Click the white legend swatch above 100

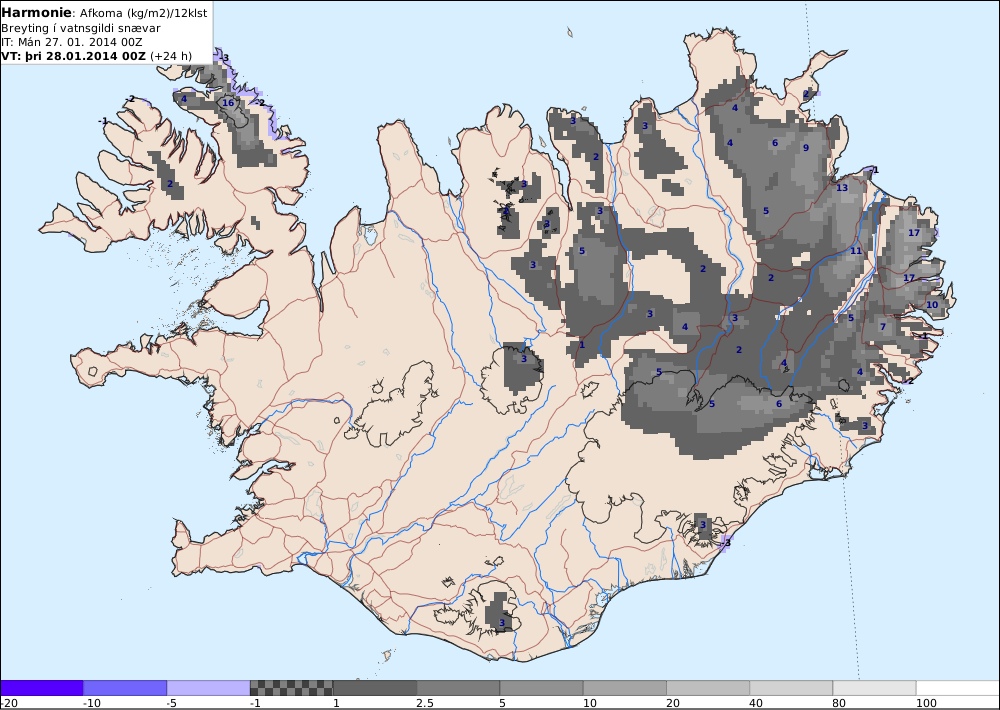coord(958,688)
